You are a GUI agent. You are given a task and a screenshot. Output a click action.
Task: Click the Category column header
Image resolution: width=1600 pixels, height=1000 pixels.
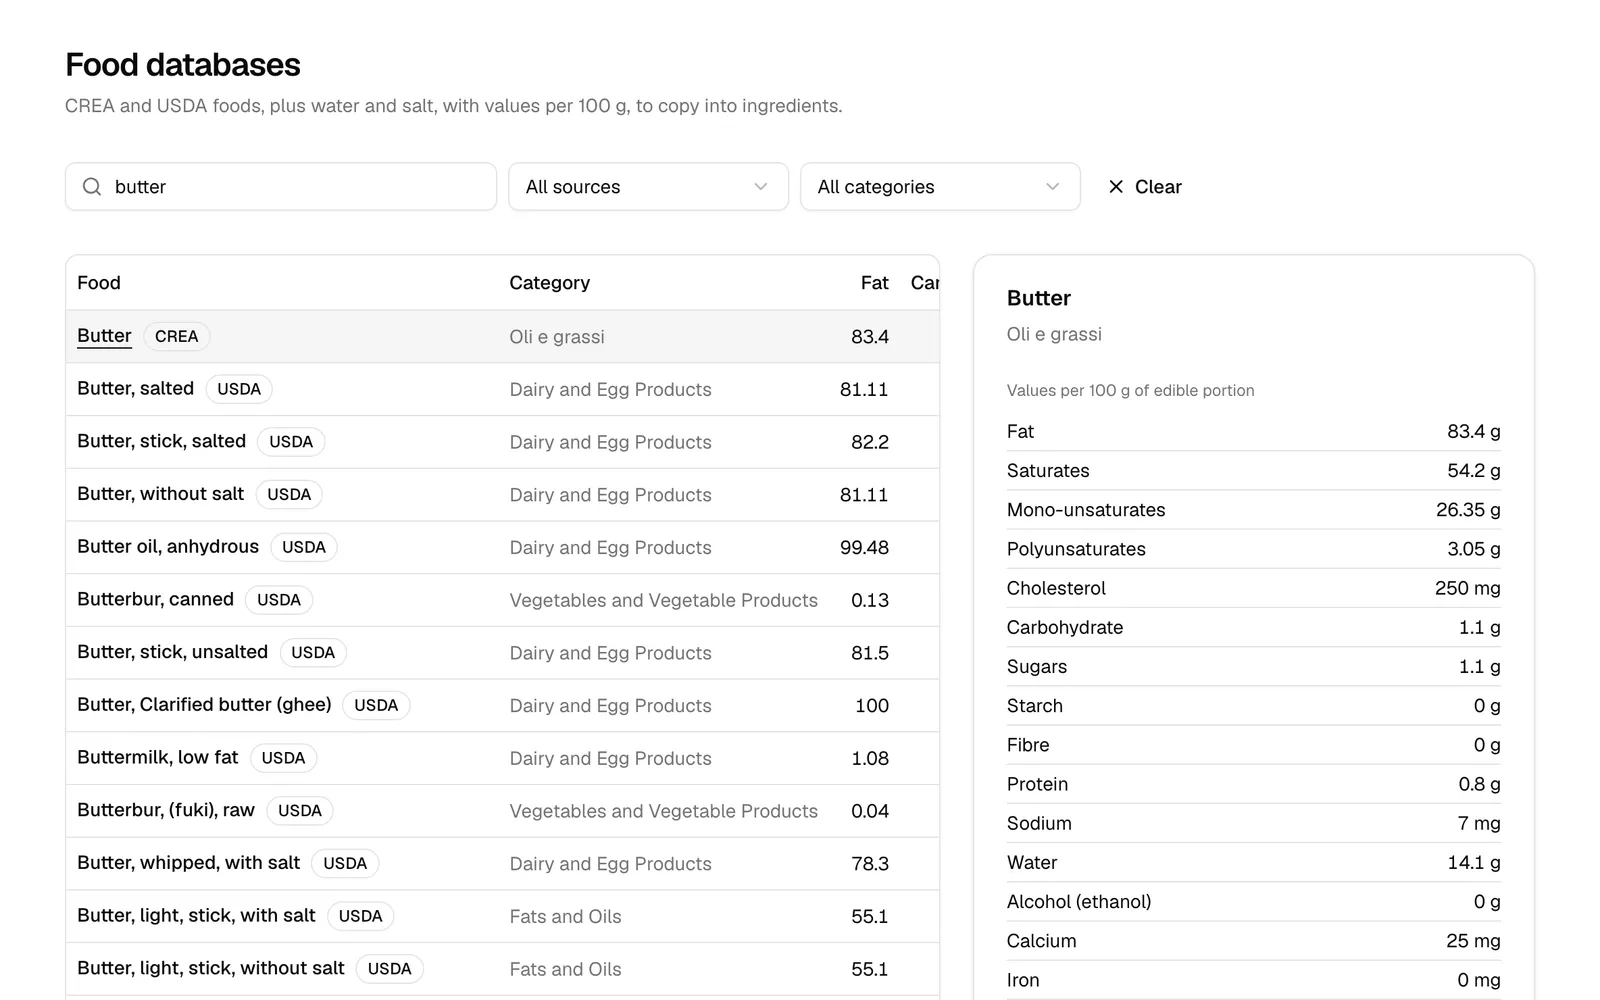pyautogui.click(x=549, y=283)
